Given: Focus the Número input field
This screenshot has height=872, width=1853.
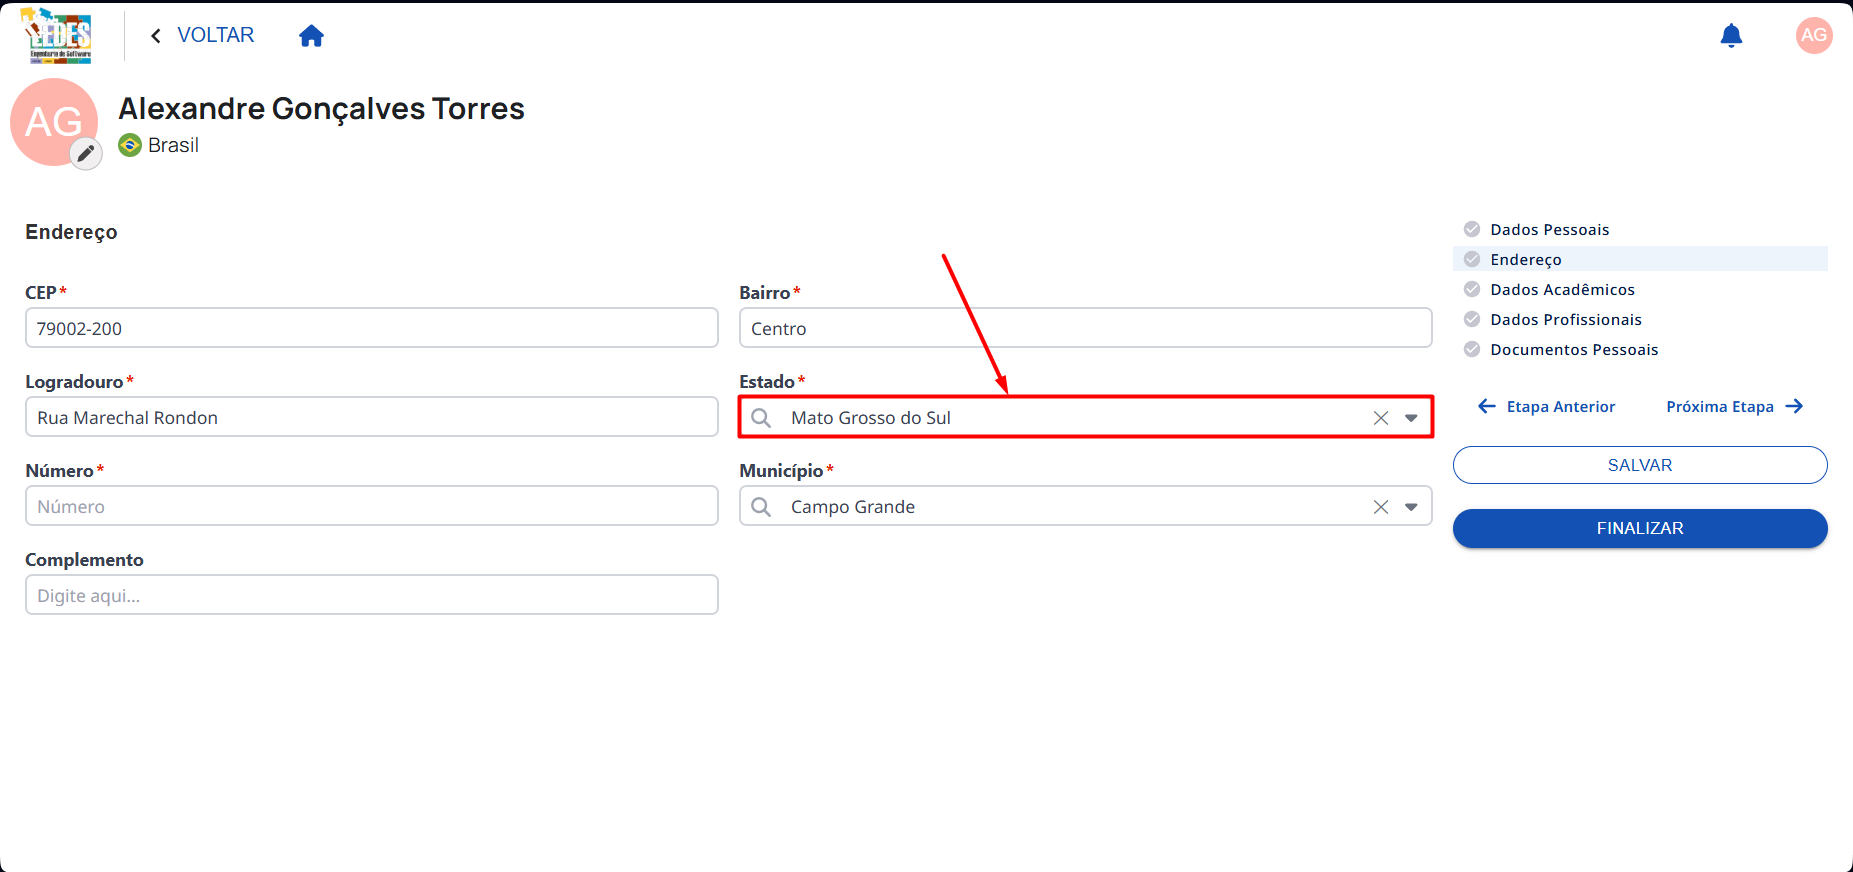Looking at the screenshot, I should coord(372,506).
